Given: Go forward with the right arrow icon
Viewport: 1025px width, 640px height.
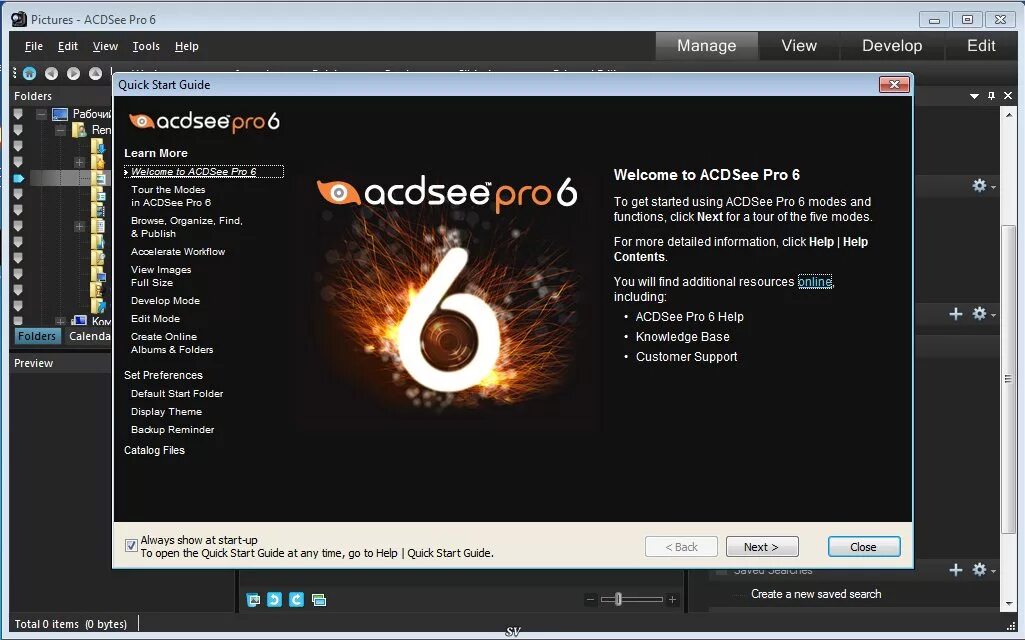Looking at the screenshot, I should tap(73, 73).
